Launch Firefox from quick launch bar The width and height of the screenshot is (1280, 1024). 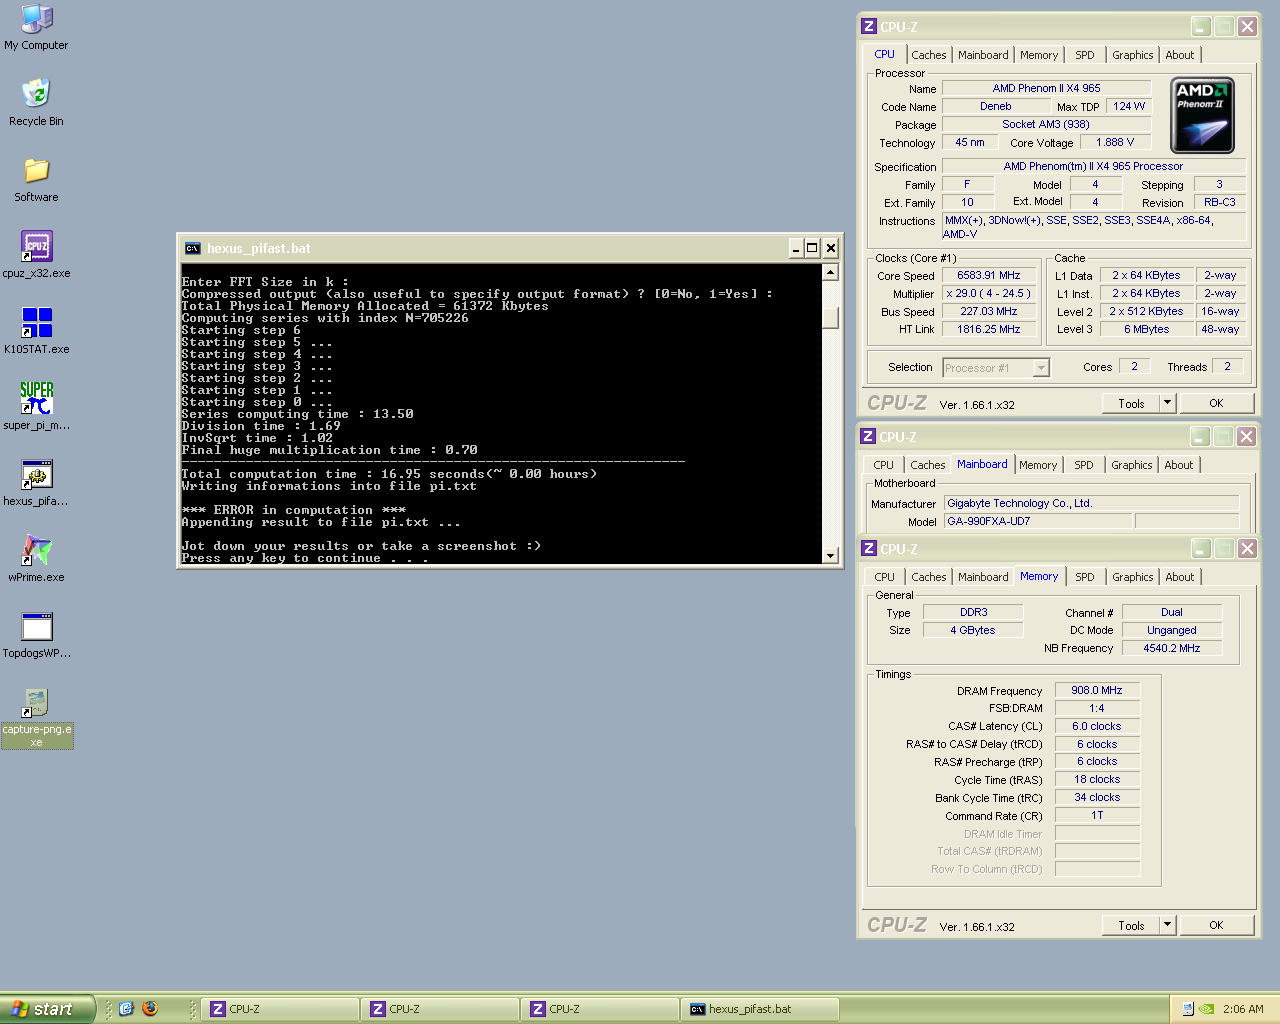[150, 1009]
